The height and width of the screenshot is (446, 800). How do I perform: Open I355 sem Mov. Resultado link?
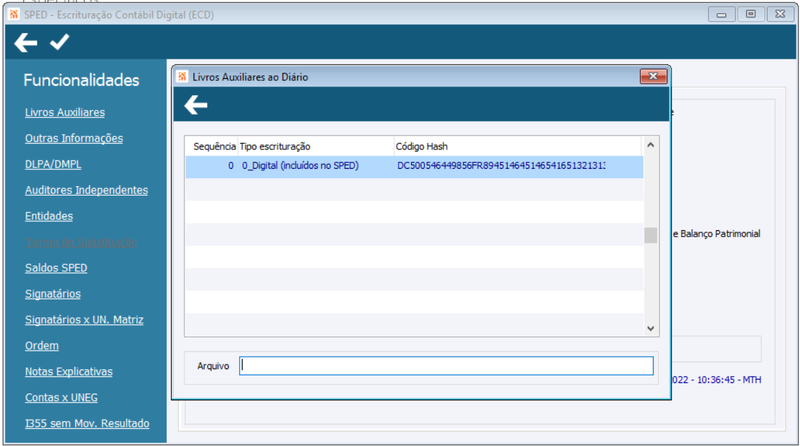[x=87, y=424]
